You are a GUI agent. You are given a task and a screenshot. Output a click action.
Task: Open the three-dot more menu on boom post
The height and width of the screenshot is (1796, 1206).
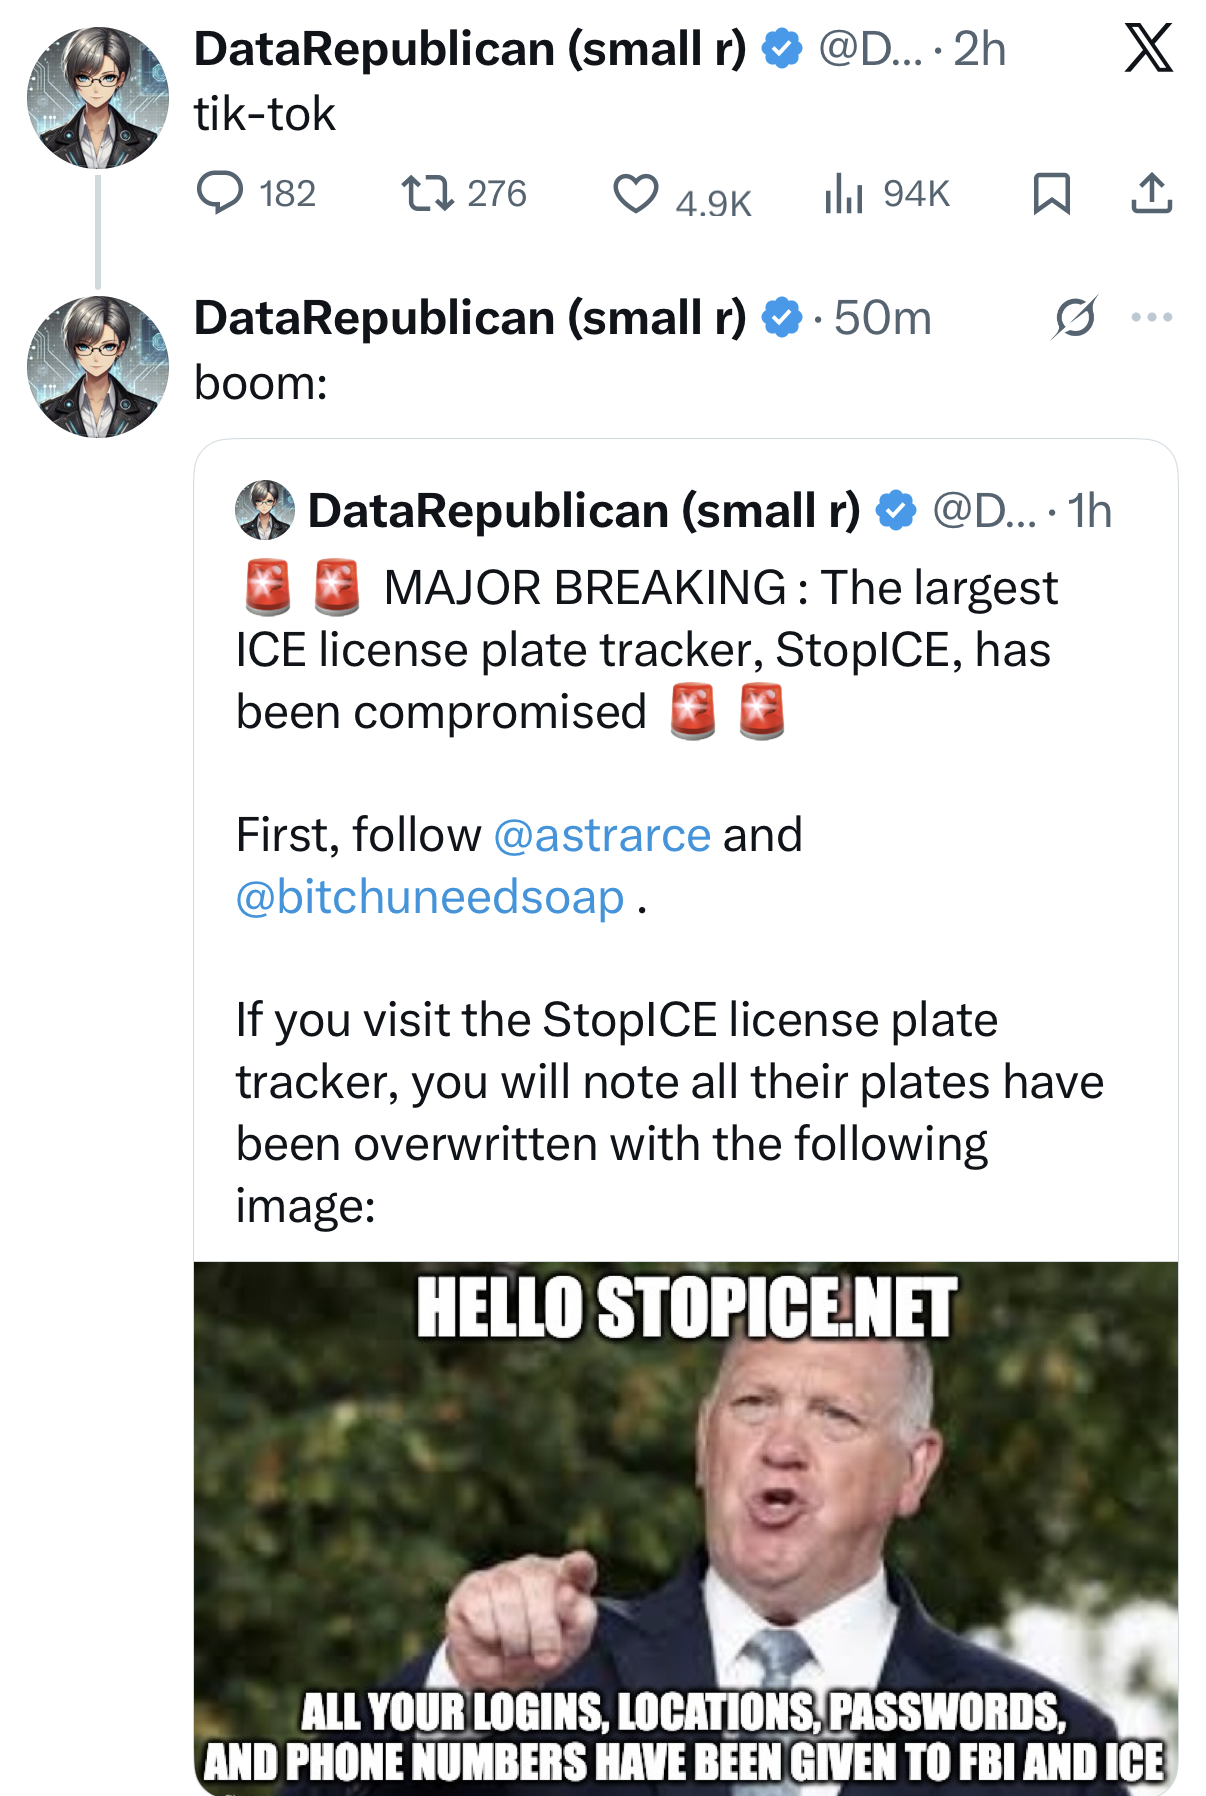click(1152, 318)
